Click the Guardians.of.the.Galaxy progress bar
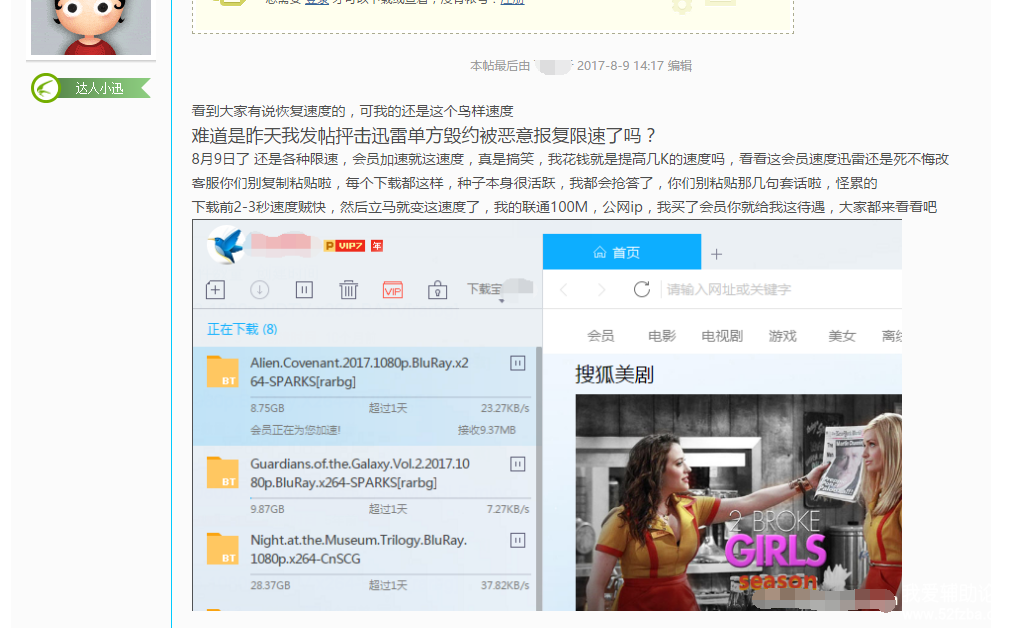 [389, 498]
